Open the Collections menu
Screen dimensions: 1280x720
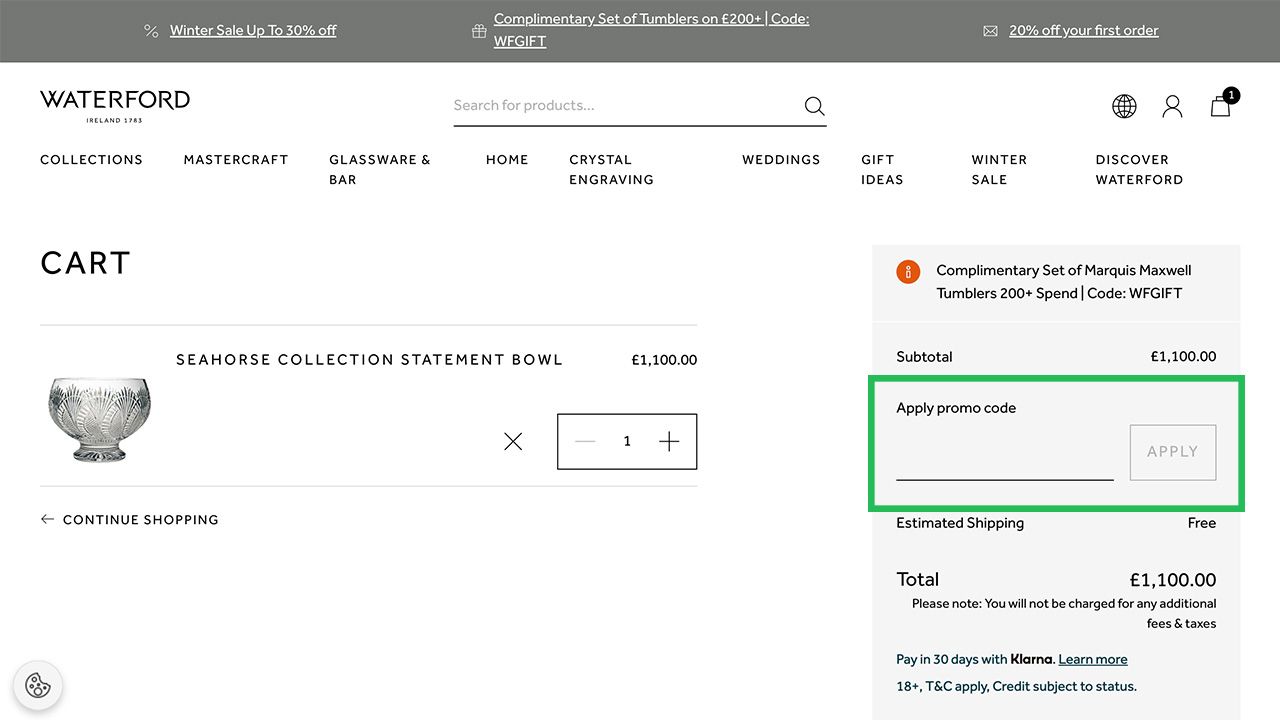[91, 160]
